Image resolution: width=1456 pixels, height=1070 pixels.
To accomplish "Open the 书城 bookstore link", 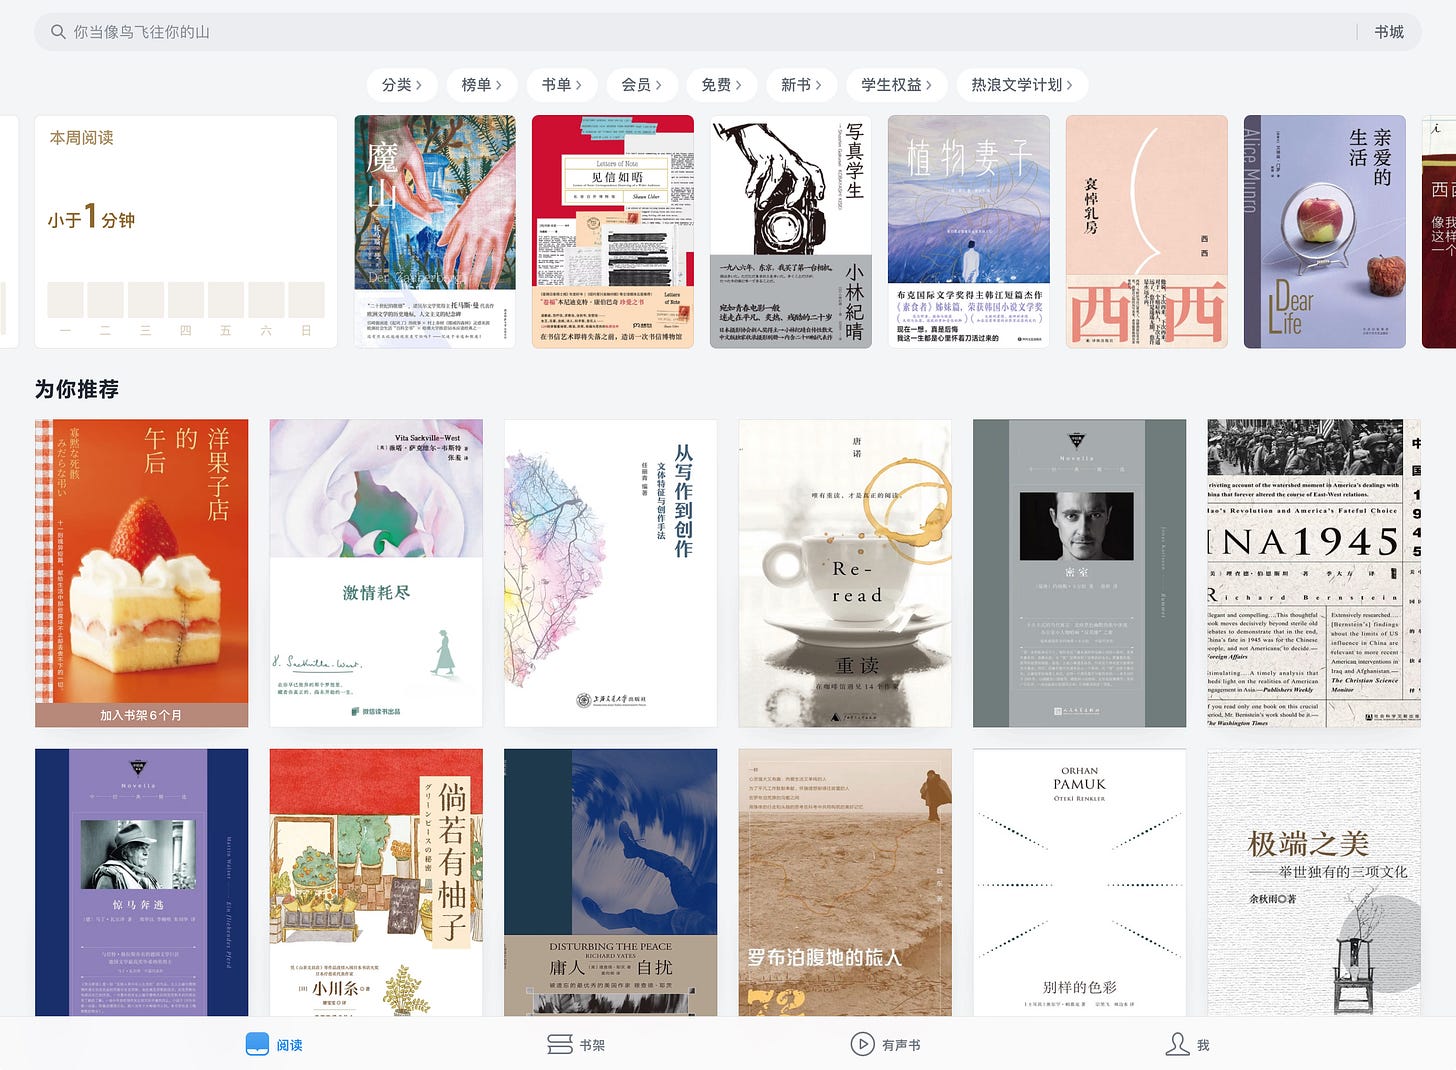I will coord(1389,32).
